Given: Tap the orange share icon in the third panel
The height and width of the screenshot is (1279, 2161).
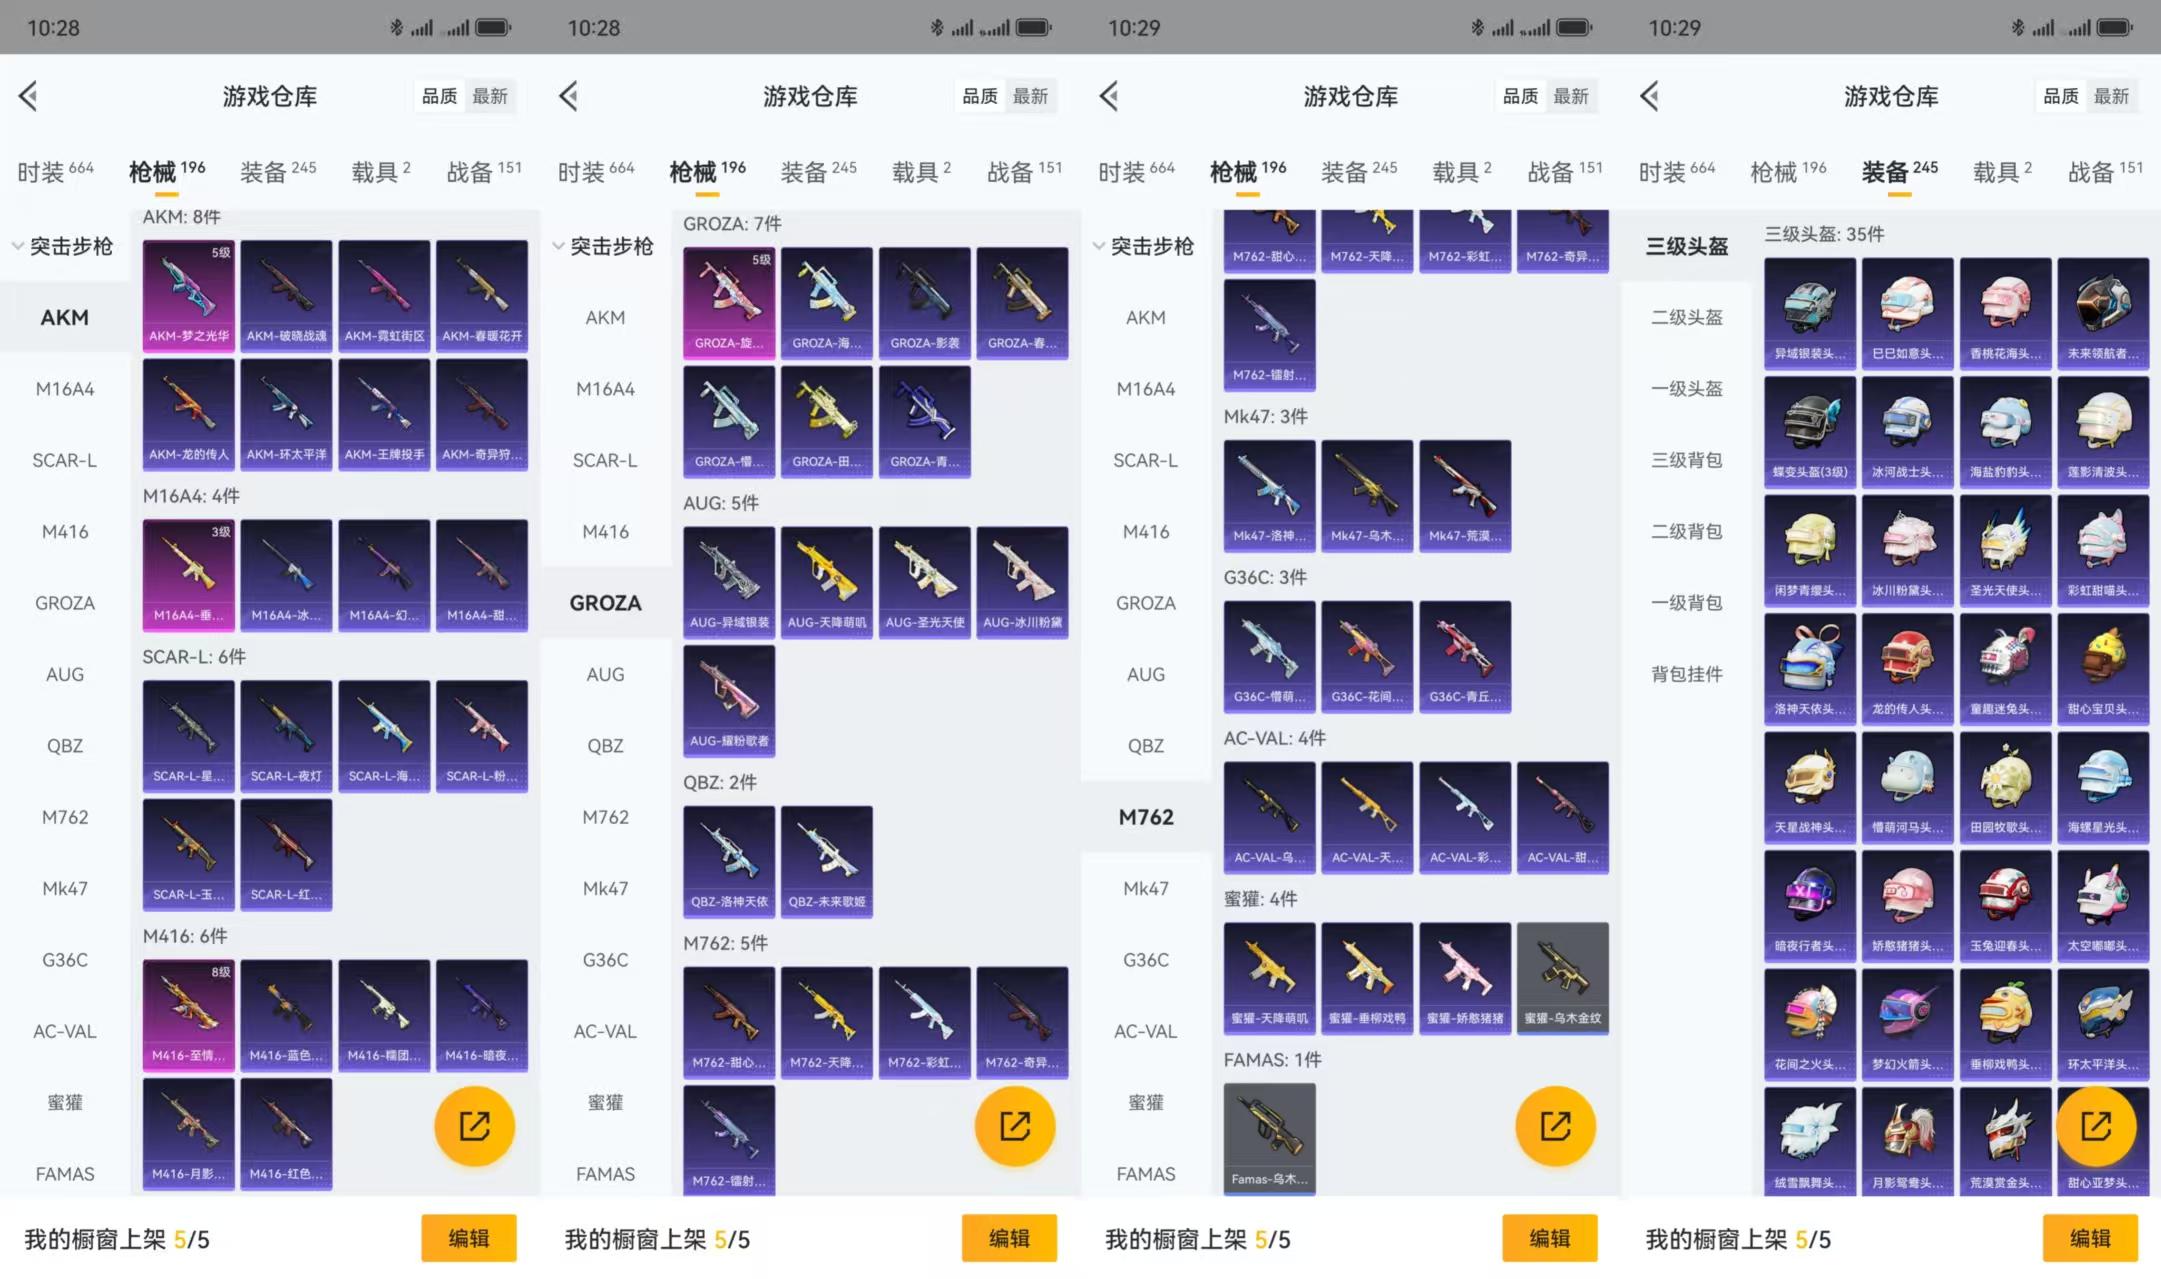Looking at the screenshot, I should pyautogui.click(x=1555, y=1126).
